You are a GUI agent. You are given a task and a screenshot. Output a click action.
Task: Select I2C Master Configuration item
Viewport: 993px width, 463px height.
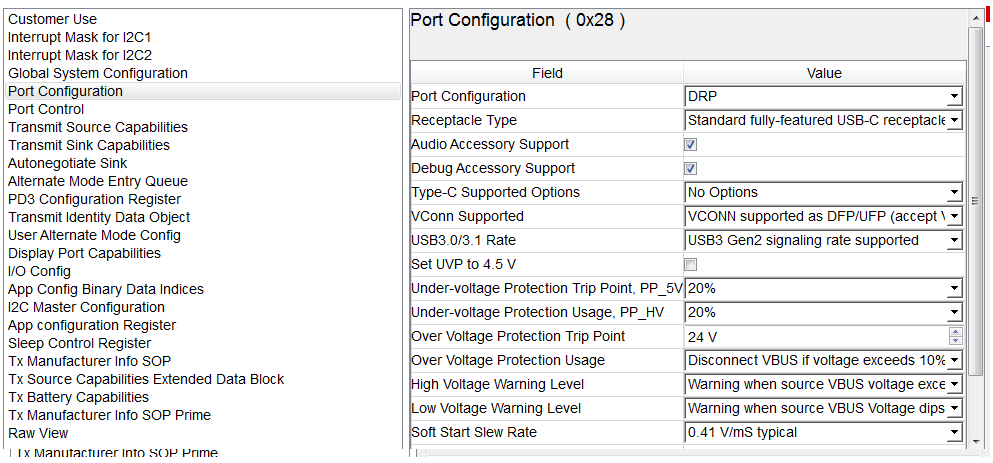pos(87,307)
